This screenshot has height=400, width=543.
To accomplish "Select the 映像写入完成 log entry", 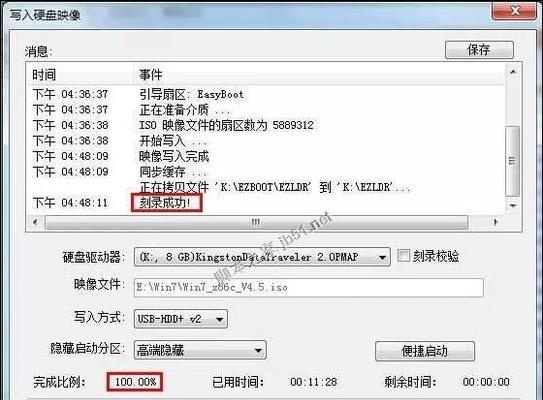I will (x=174, y=157).
